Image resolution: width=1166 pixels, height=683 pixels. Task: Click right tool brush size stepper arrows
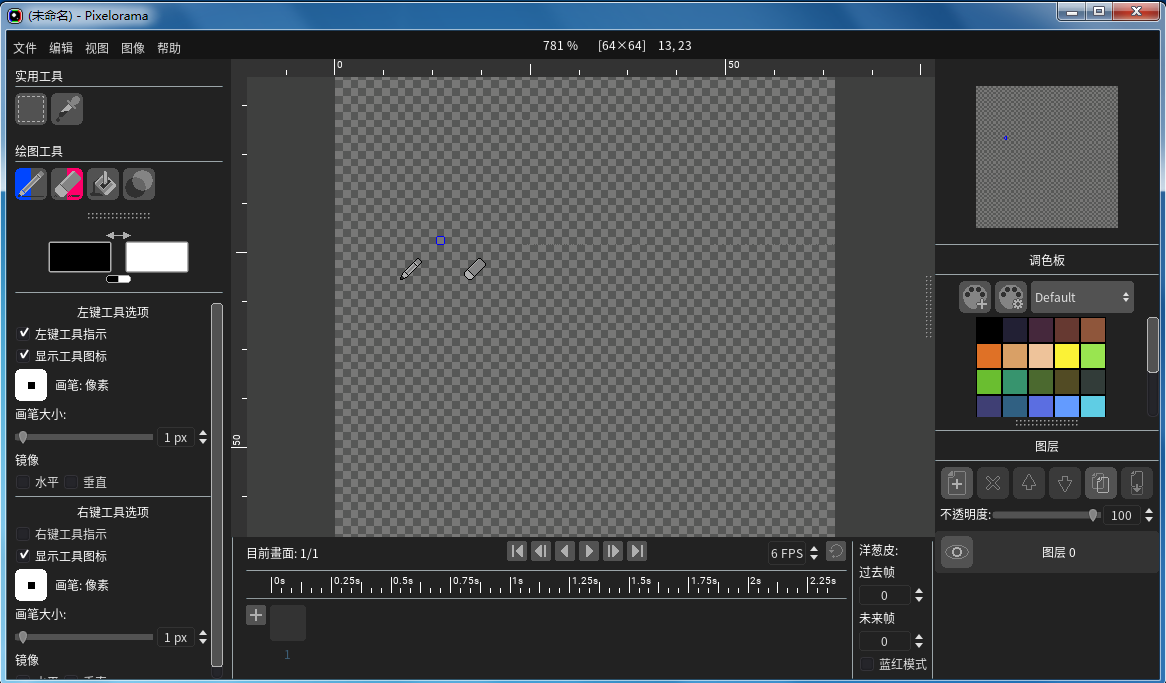[x=203, y=637]
